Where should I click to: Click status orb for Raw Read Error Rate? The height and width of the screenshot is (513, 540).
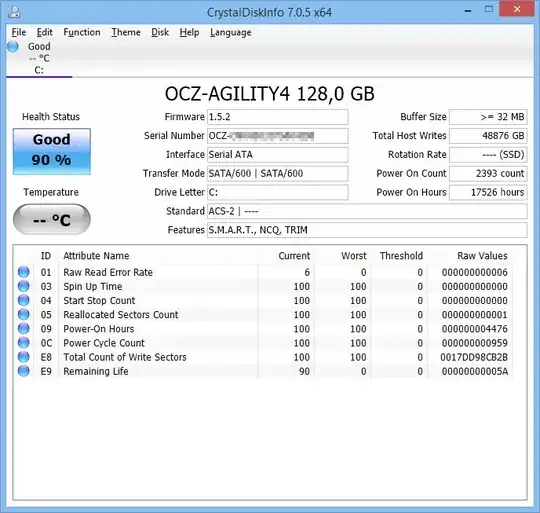(23, 272)
